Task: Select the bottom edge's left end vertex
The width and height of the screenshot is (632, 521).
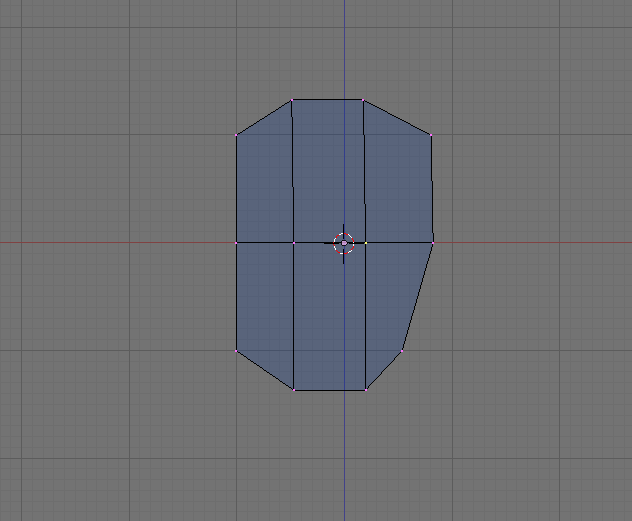Action: (293, 390)
